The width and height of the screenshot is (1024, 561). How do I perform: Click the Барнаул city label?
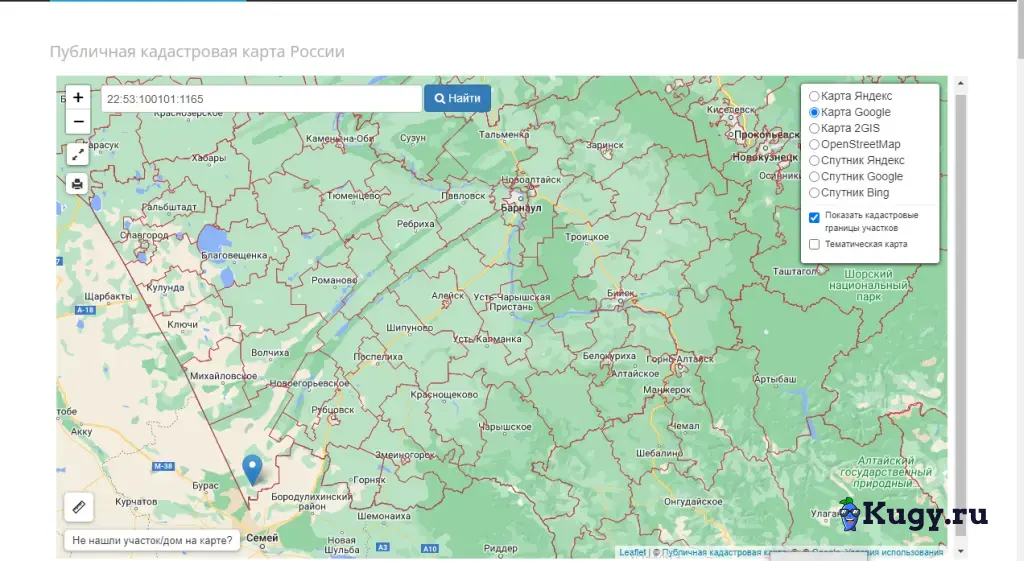pos(521,208)
